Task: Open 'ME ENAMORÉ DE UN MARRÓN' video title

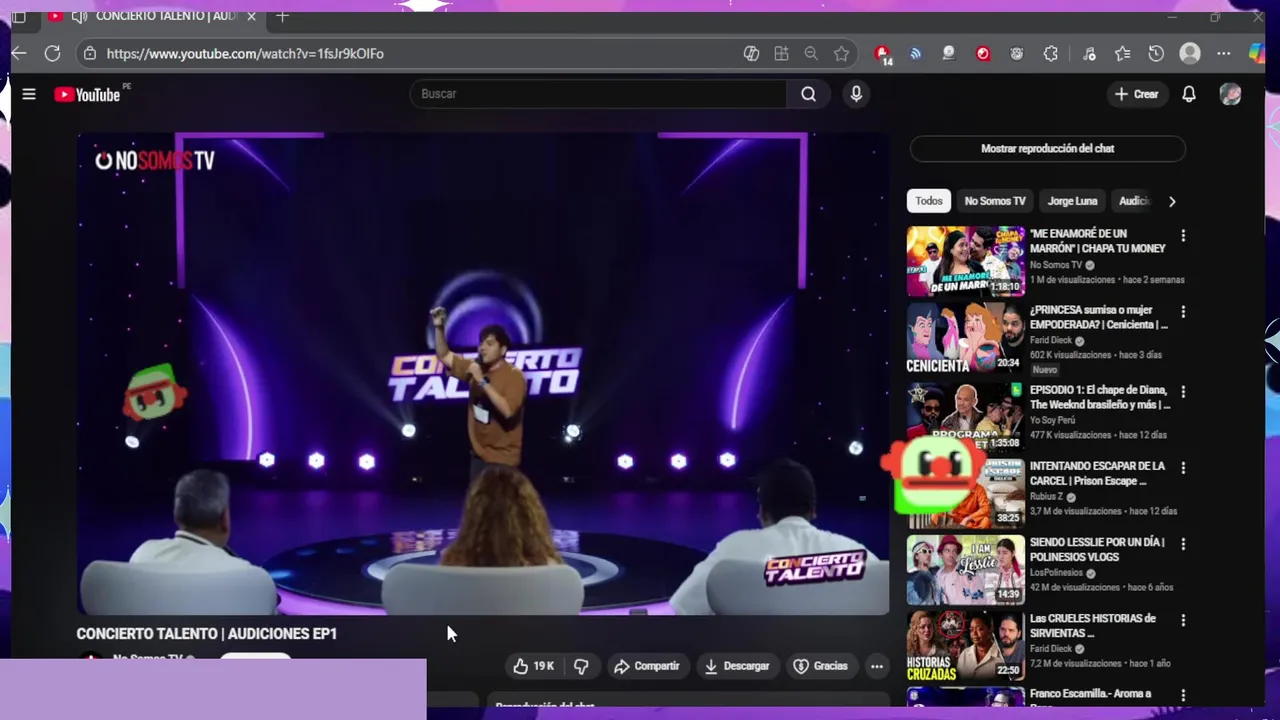Action: click(x=1097, y=241)
